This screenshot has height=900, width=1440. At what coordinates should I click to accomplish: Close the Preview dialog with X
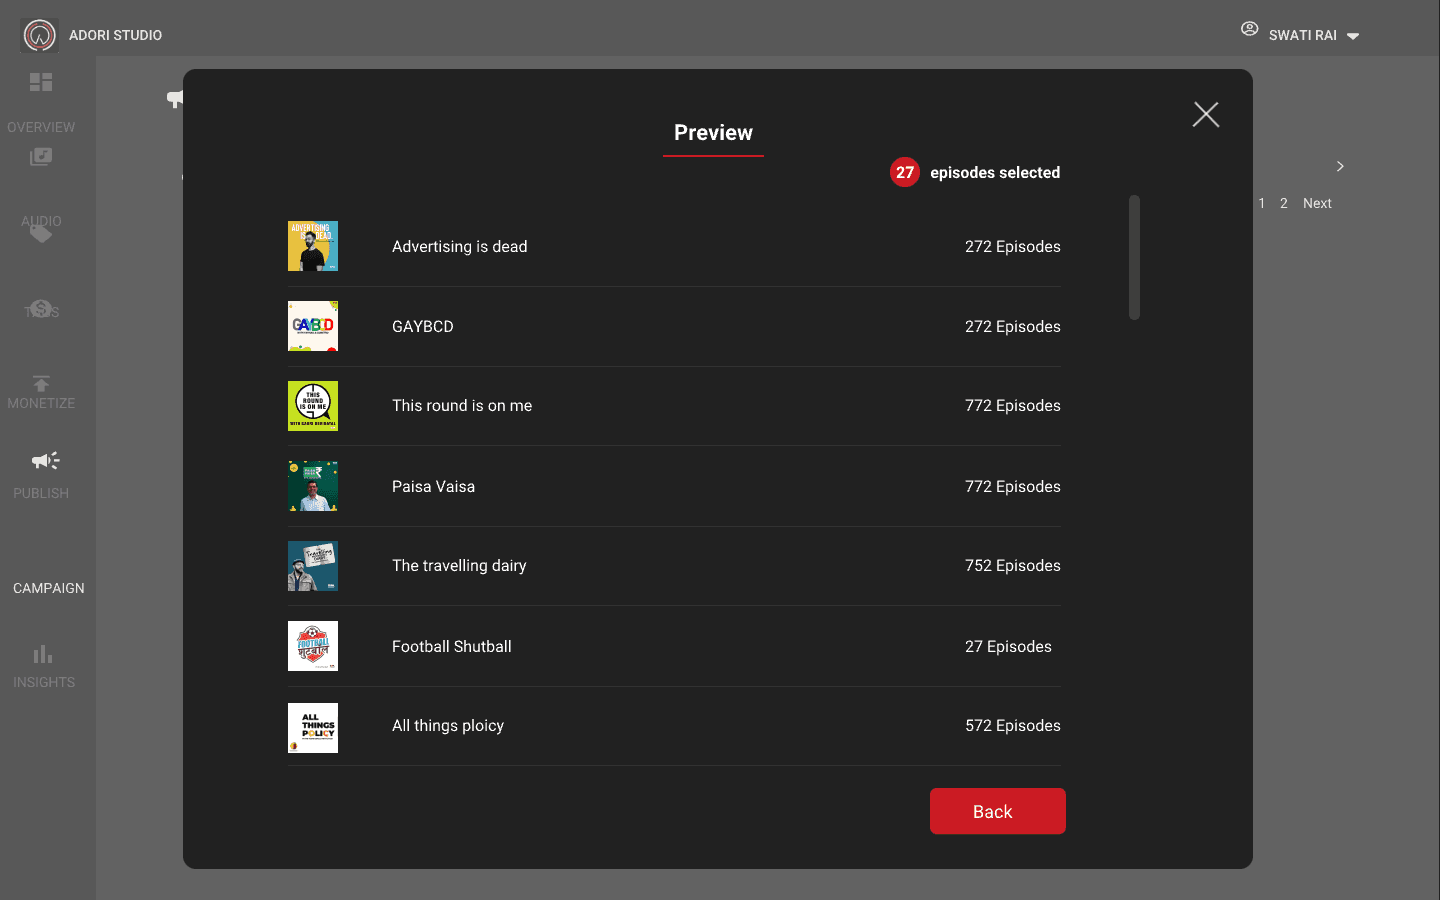1206,115
